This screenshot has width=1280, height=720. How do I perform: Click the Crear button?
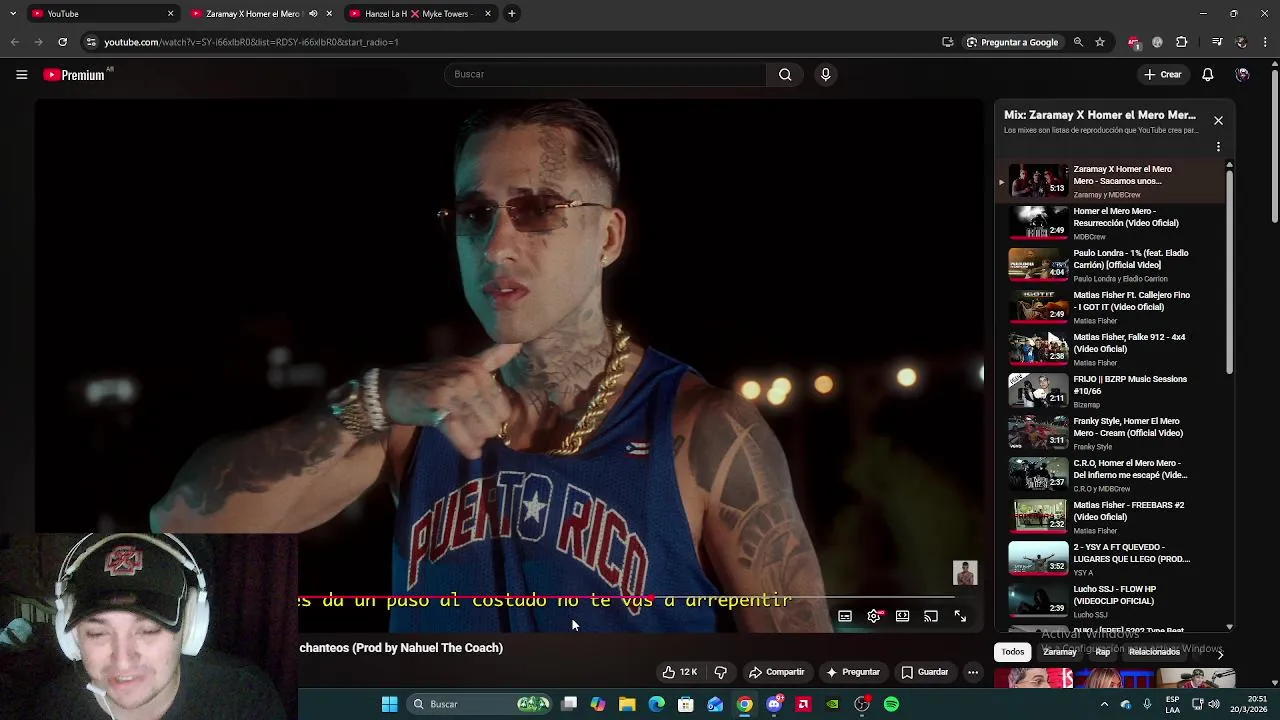point(1163,74)
